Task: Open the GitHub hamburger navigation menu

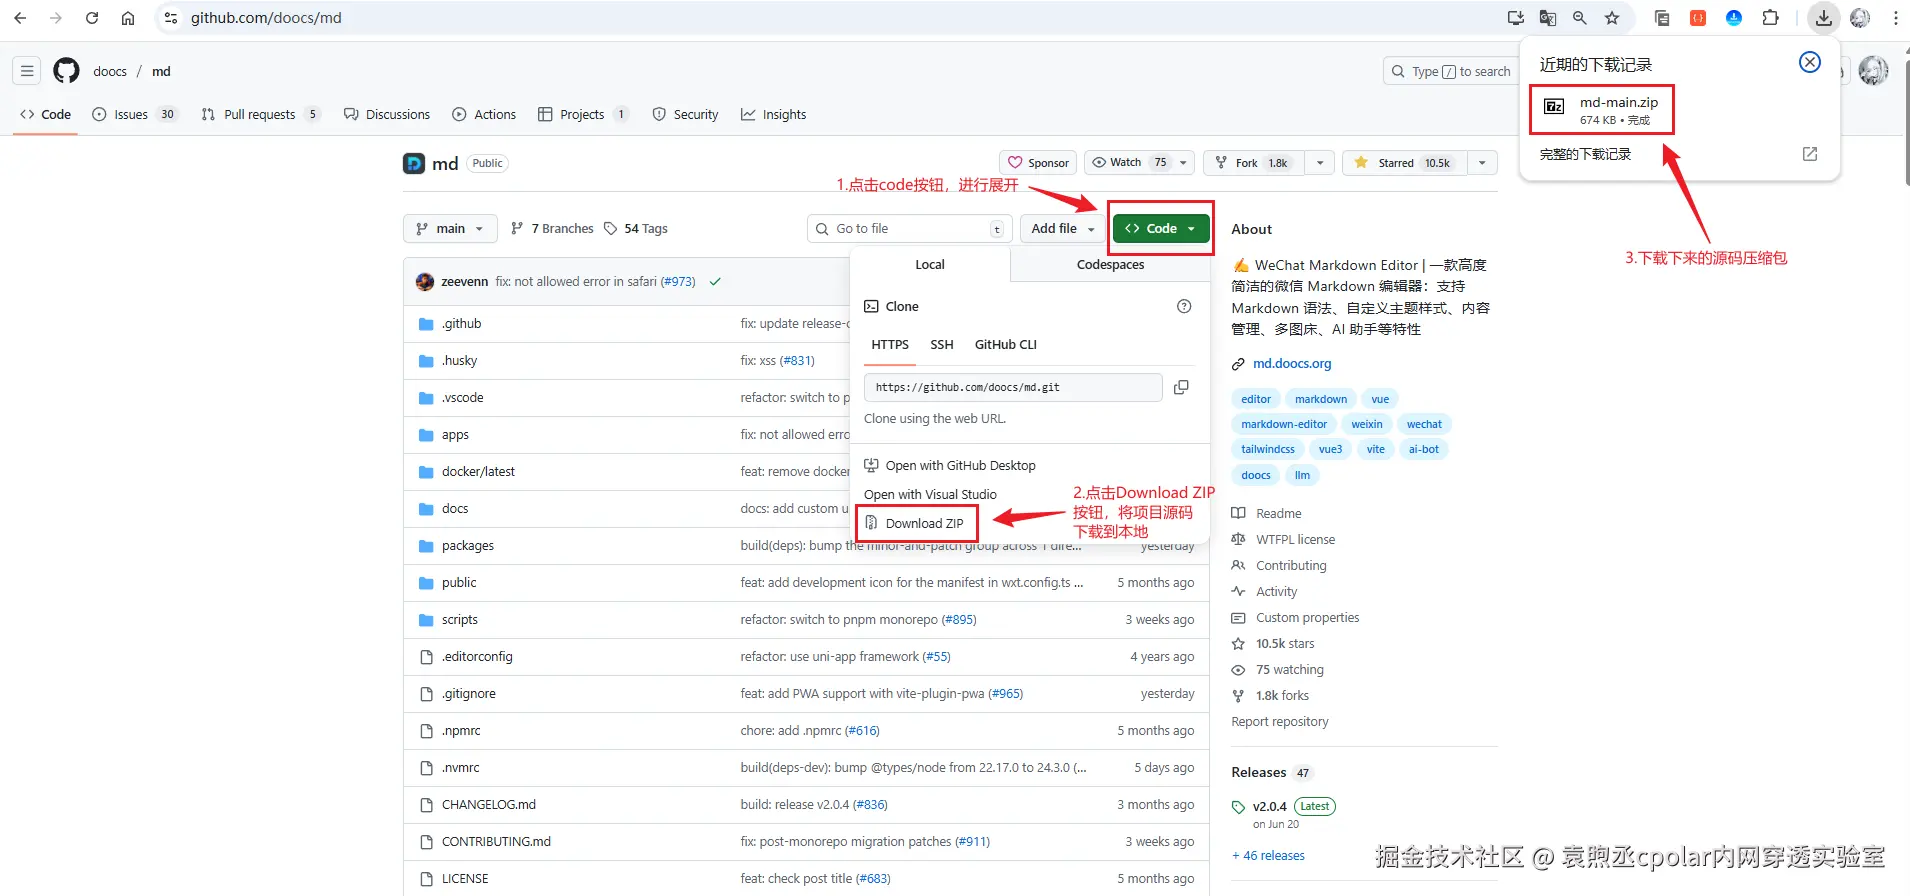Action: click(x=28, y=71)
